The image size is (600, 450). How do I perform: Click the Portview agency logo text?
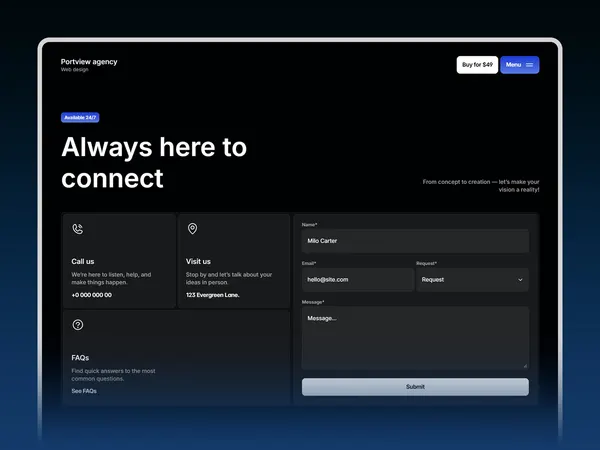(89, 62)
